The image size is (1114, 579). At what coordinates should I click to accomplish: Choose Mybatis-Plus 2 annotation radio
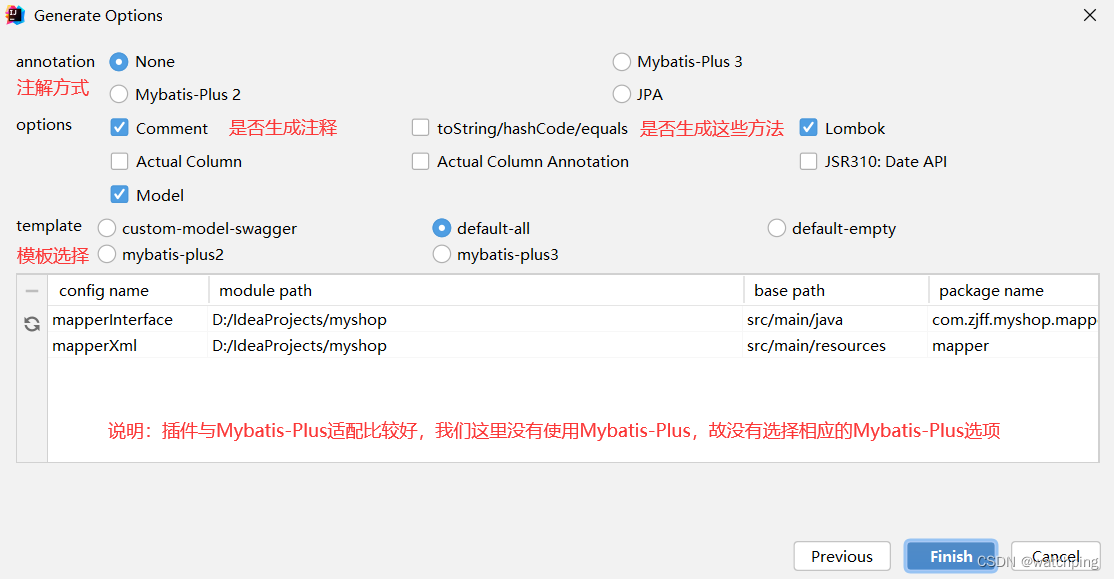point(119,94)
